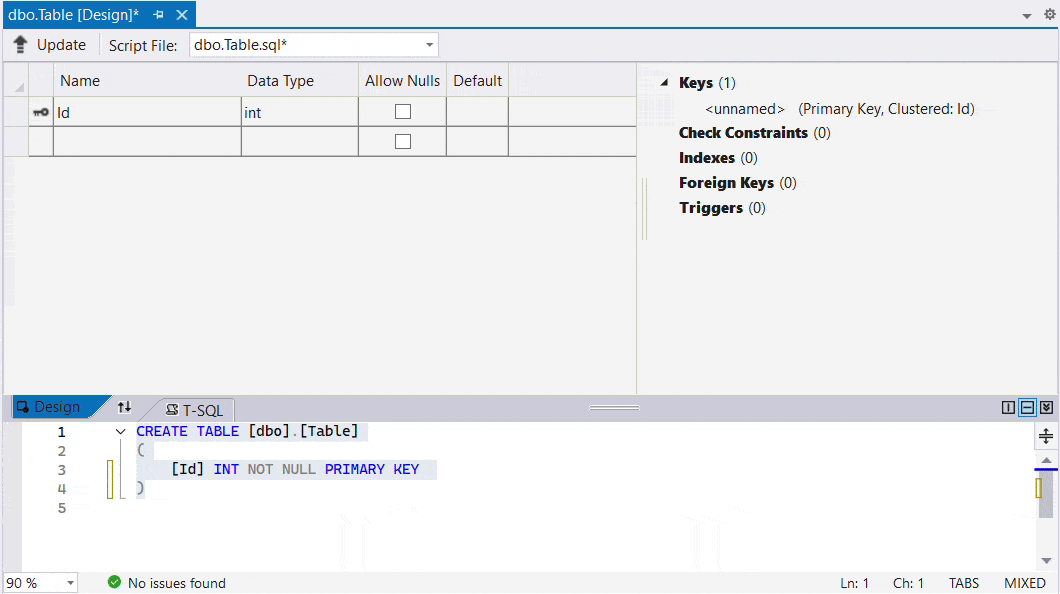Select the vertical split view icon
The height and width of the screenshot is (594, 1060).
tap(1008, 407)
